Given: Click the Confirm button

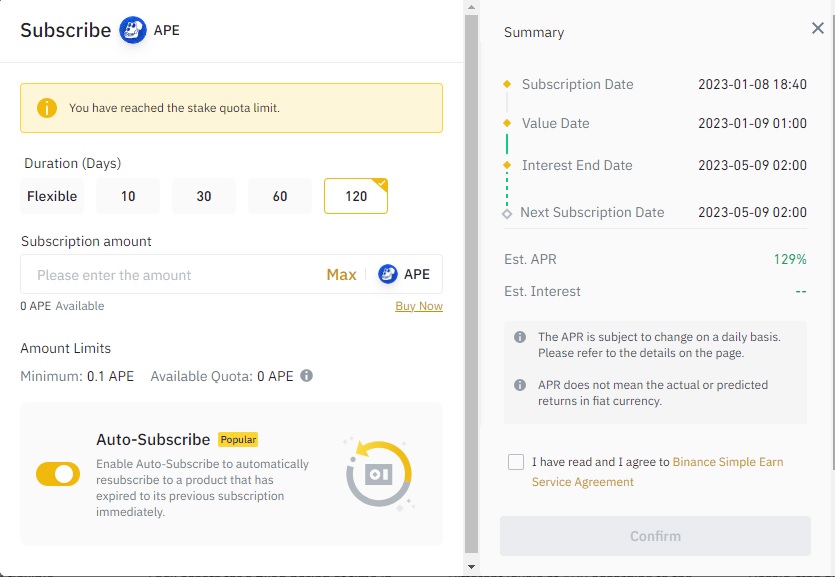Looking at the screenshot, I should point(655,536).
